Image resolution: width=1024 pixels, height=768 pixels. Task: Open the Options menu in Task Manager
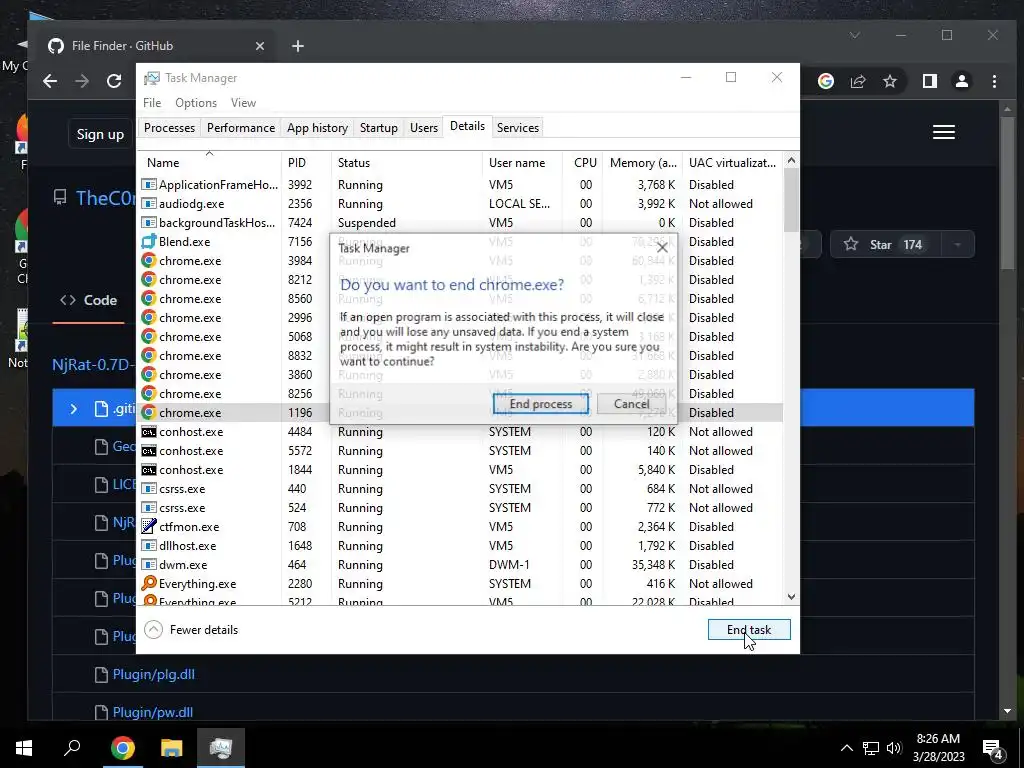(x=196, y=103)
